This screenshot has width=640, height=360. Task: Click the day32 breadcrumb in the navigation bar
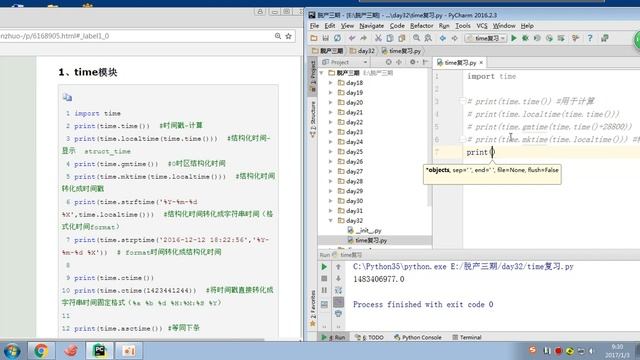pos(362,51)
